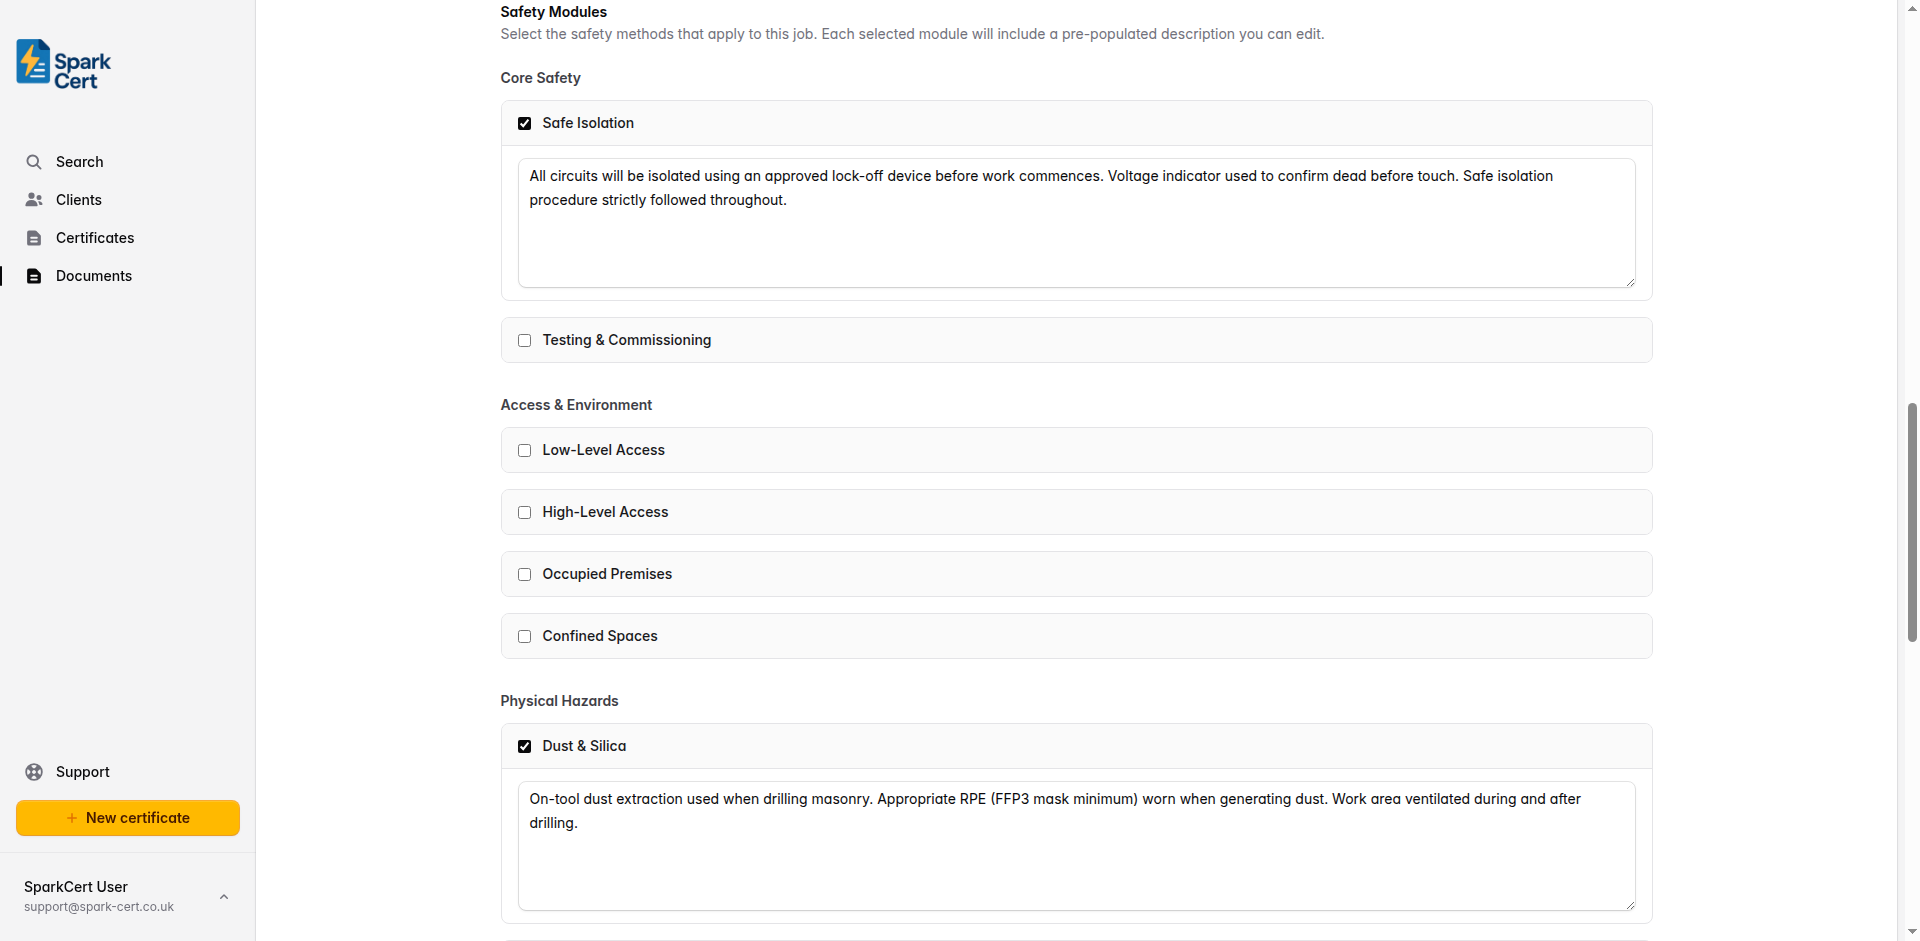Tick the Occupied Premises checkbox
1920x941 pixels.
[525, 574]
